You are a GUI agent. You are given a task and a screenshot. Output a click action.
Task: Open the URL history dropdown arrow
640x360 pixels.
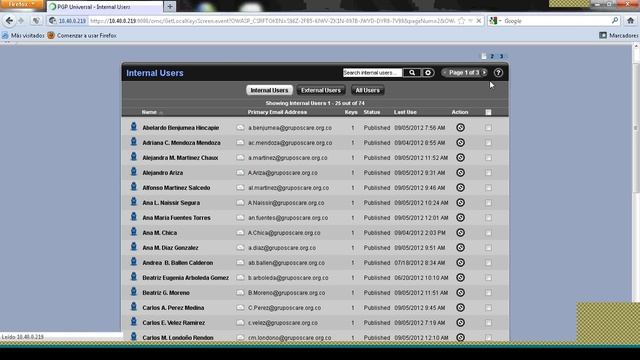(470, 21)
